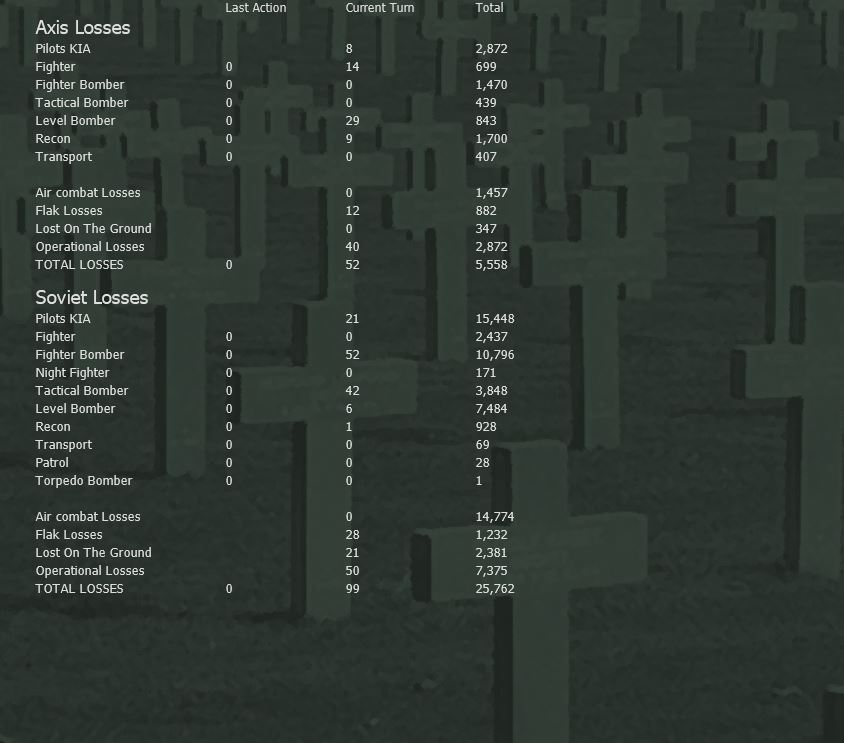This screenshot has height=743, width=844.
Task: Click Axis Level Bomber current turn 29
Action: (x=353, y=121)
